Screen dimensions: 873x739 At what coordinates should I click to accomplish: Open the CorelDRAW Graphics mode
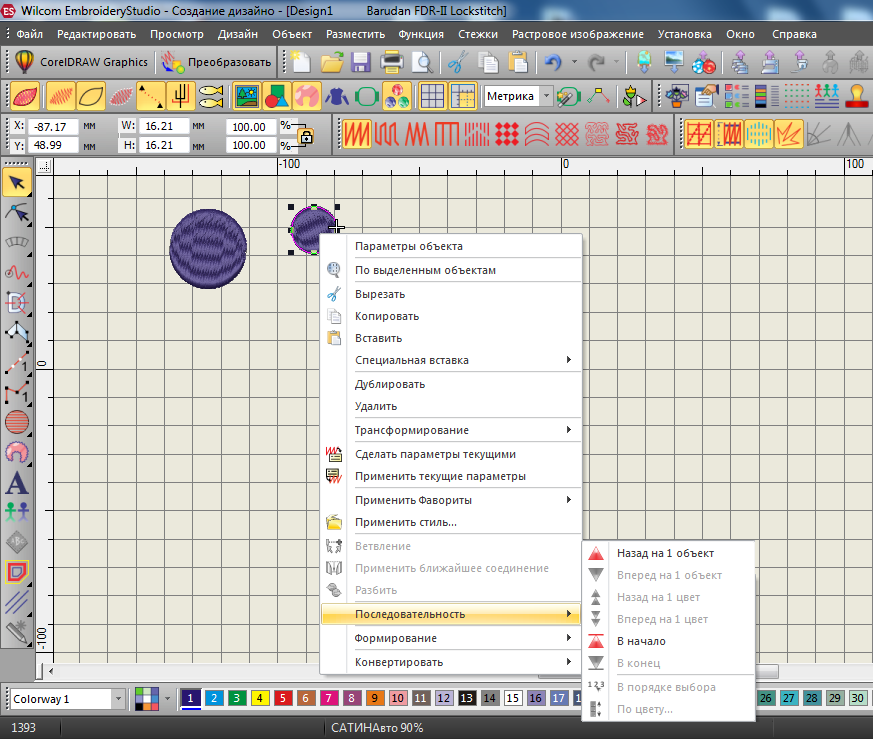tap(82, 62)
